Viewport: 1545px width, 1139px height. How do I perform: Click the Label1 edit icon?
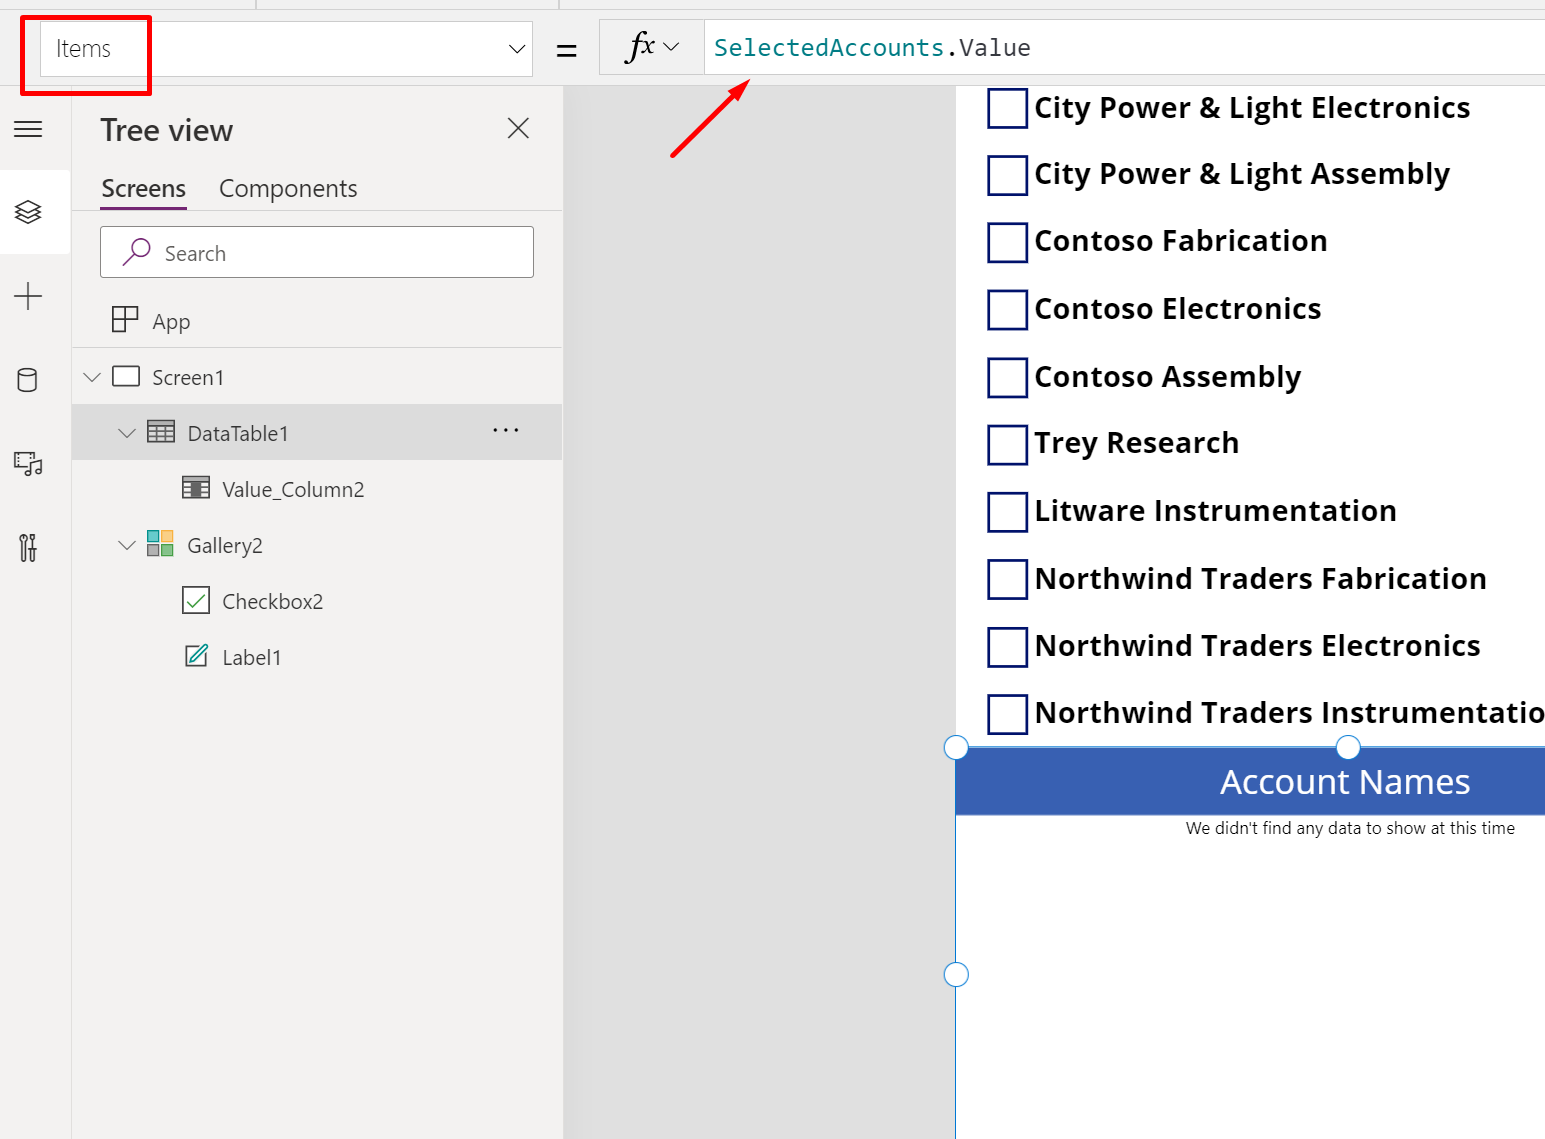click(197, 655)
